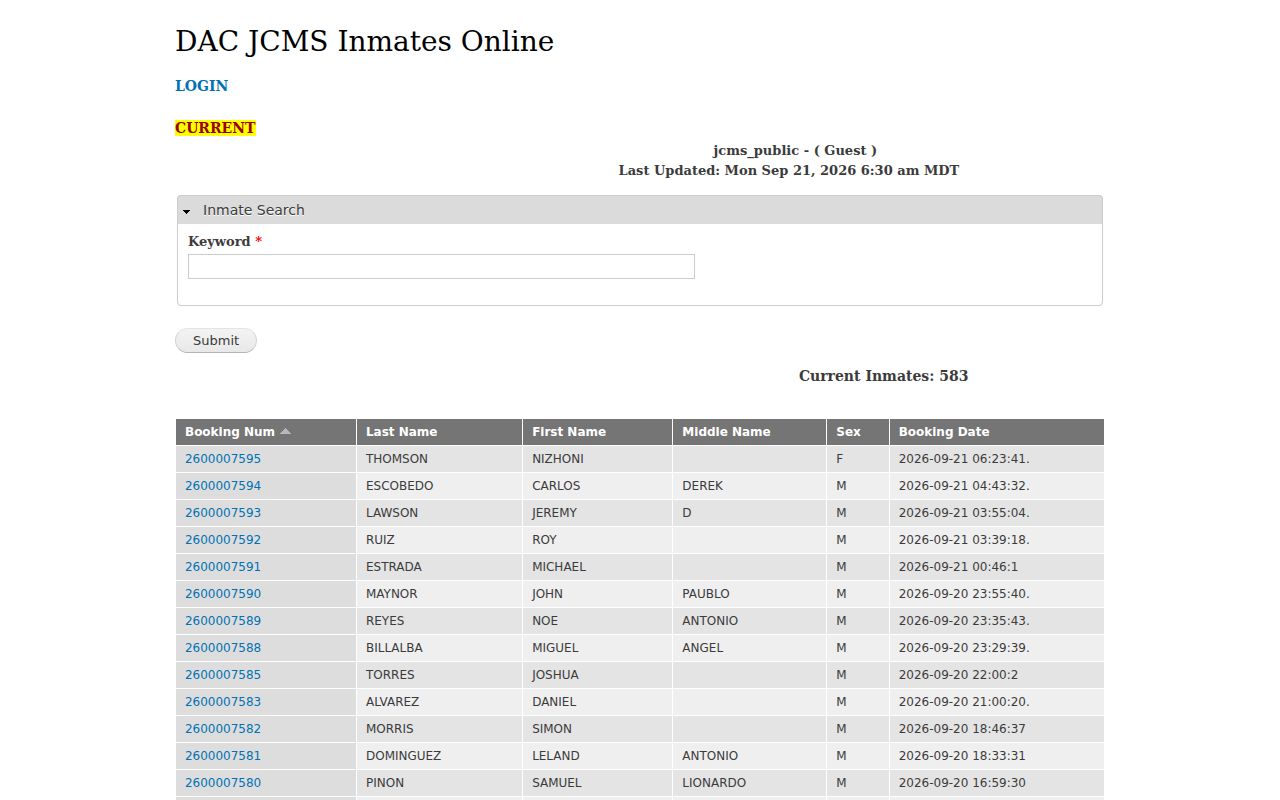Click the DAC JCMS Inmates Online heading
Screen dimensions: 1280x800
365,41
